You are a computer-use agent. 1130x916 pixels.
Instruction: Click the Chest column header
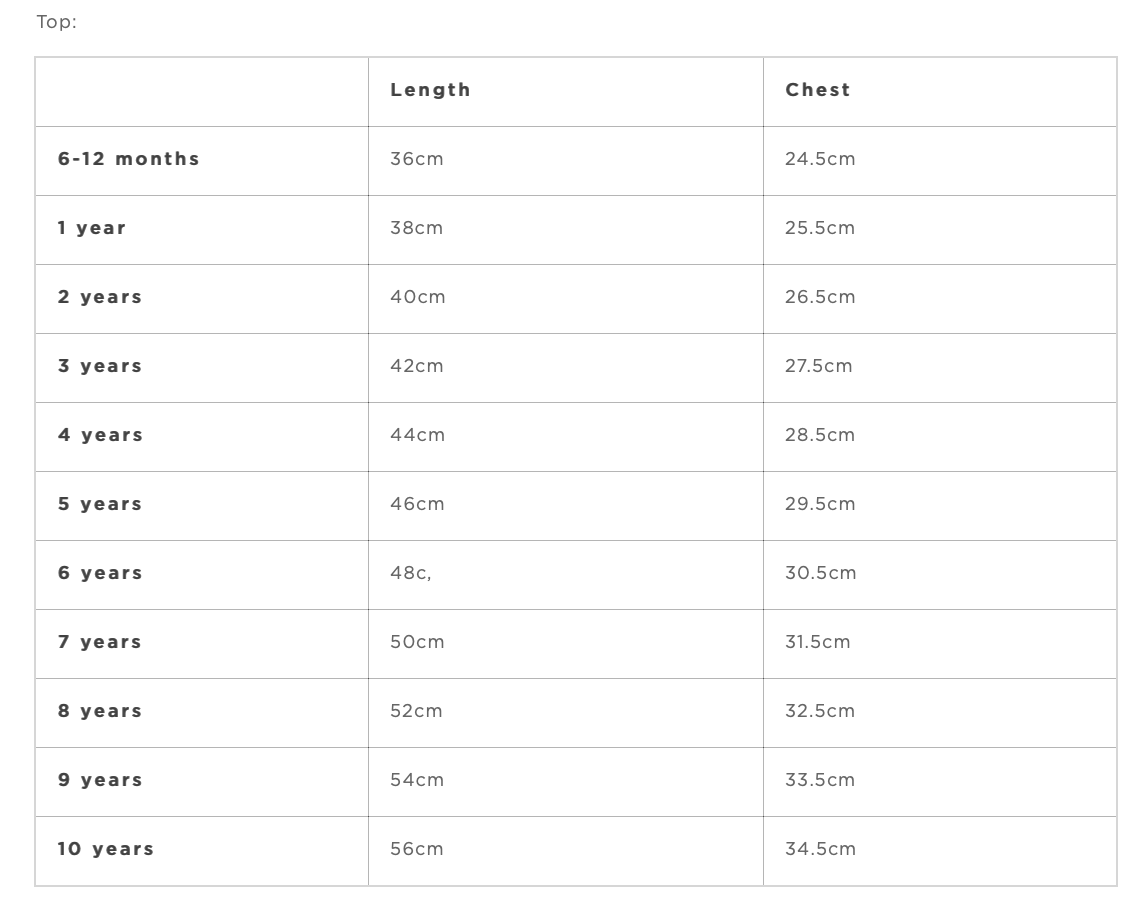[818, 90]
